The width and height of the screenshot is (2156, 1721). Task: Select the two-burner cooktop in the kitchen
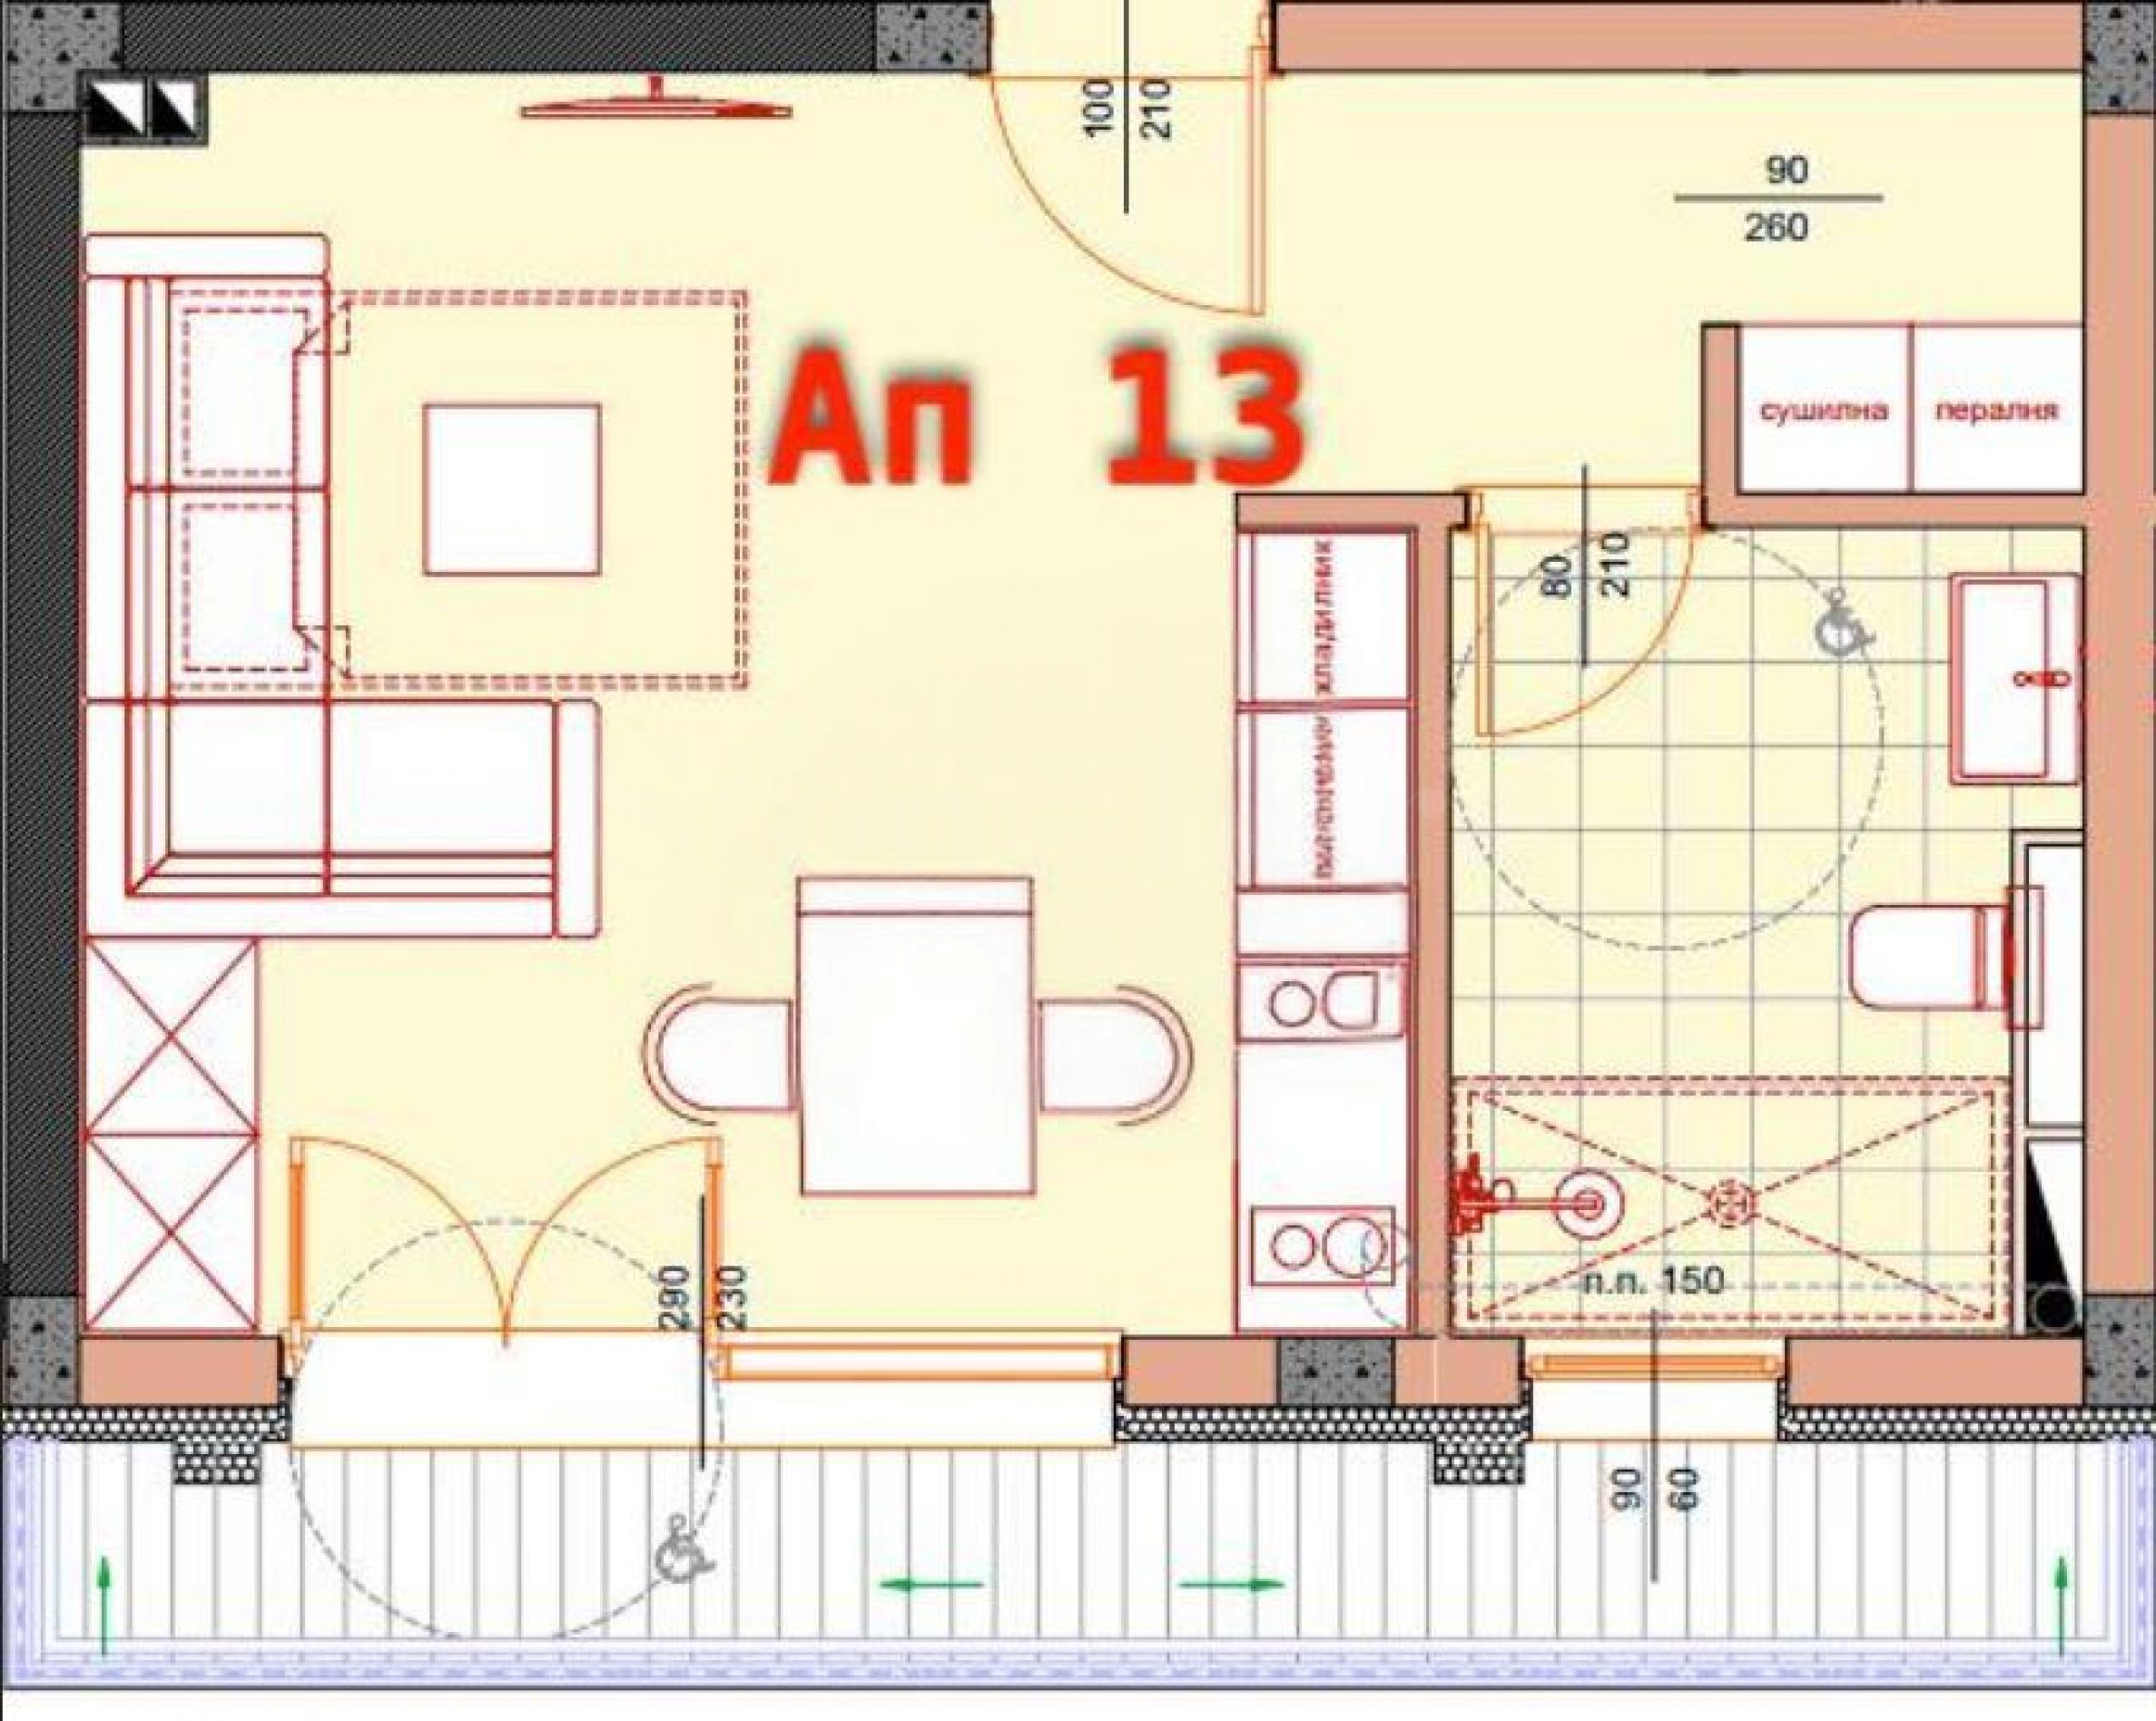click(x=1322, y=1245)
